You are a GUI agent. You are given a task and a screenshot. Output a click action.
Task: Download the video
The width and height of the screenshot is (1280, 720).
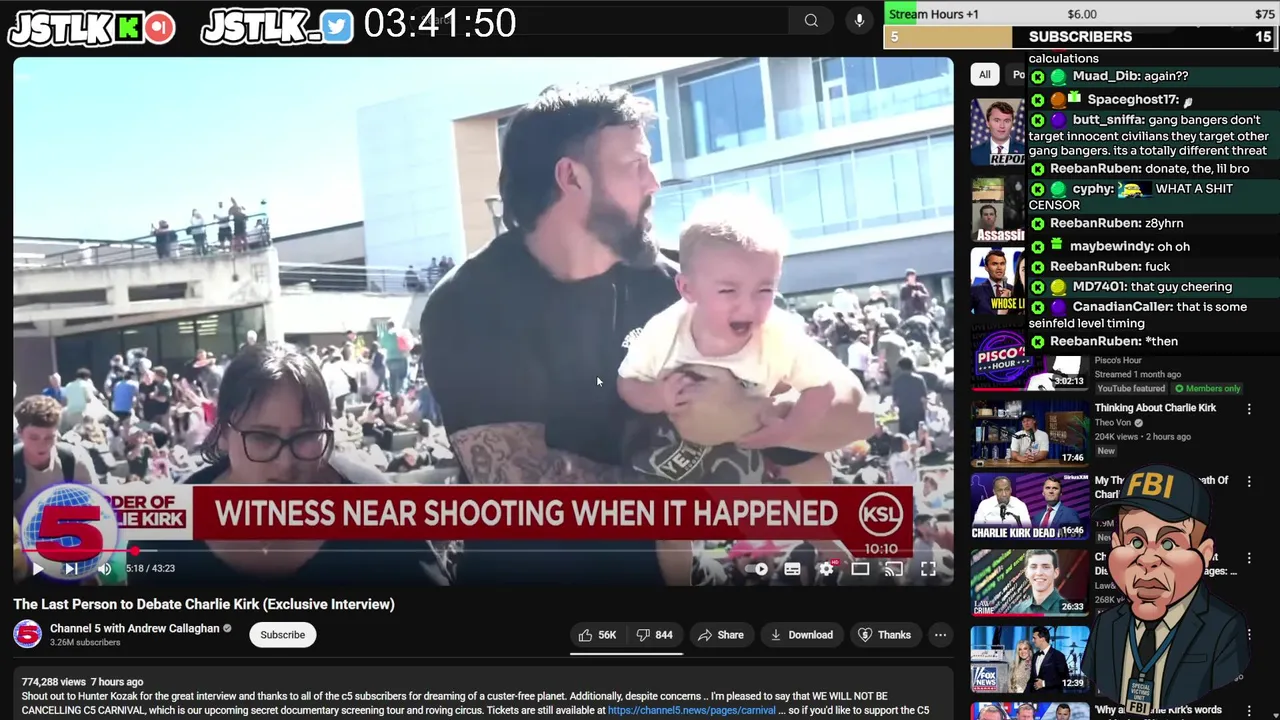(801, 635)
